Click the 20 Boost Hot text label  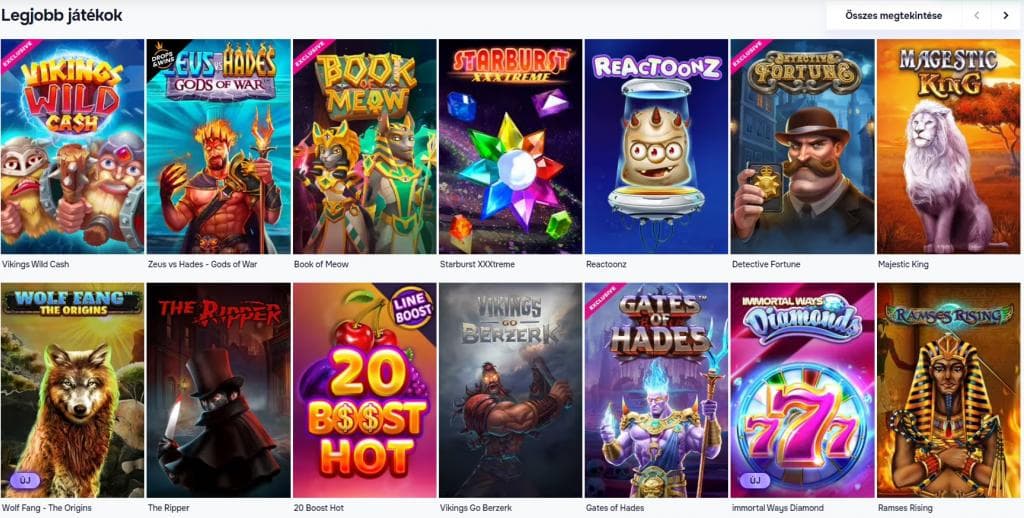point(319,508)
